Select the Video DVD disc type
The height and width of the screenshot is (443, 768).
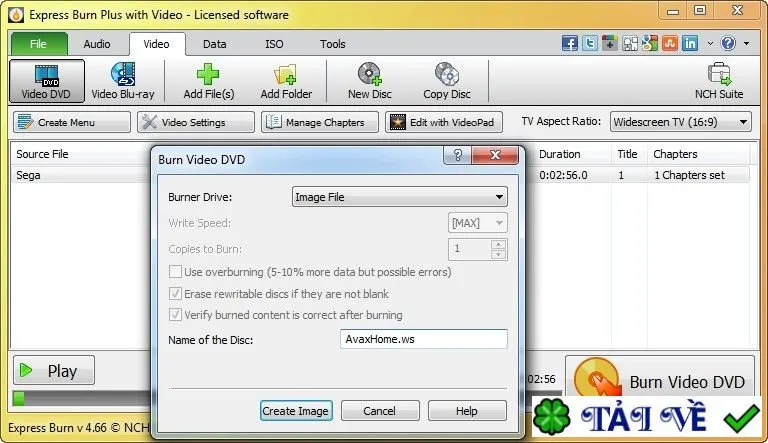47,81
